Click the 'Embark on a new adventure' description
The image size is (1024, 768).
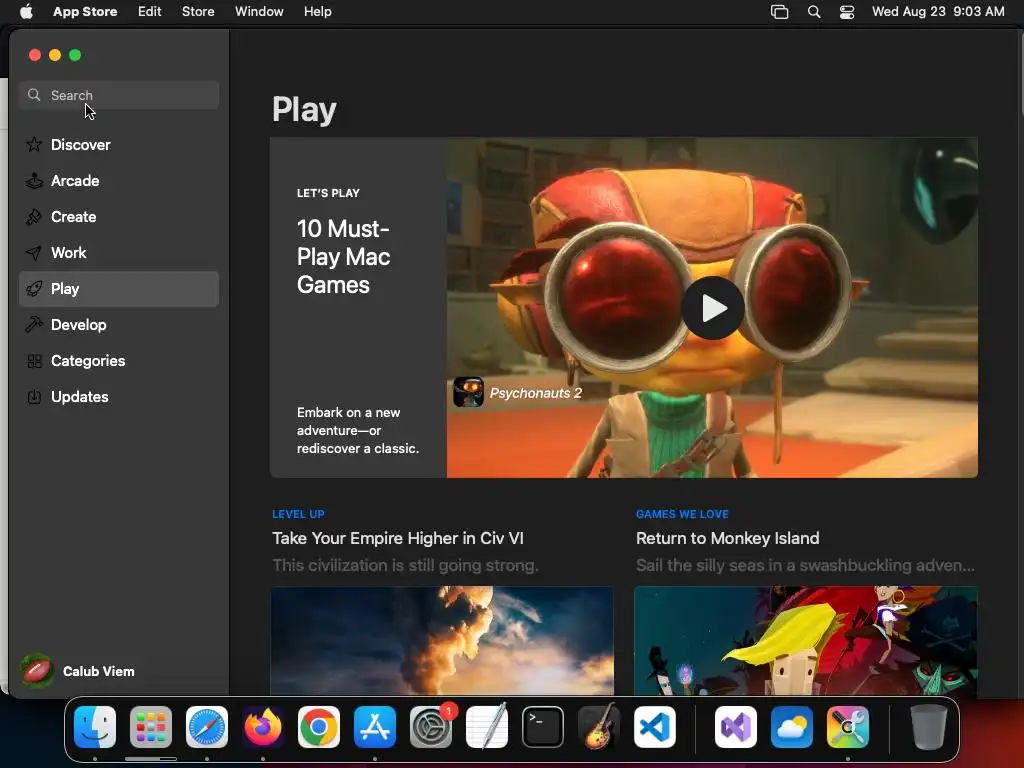click(x=358, y=430)
